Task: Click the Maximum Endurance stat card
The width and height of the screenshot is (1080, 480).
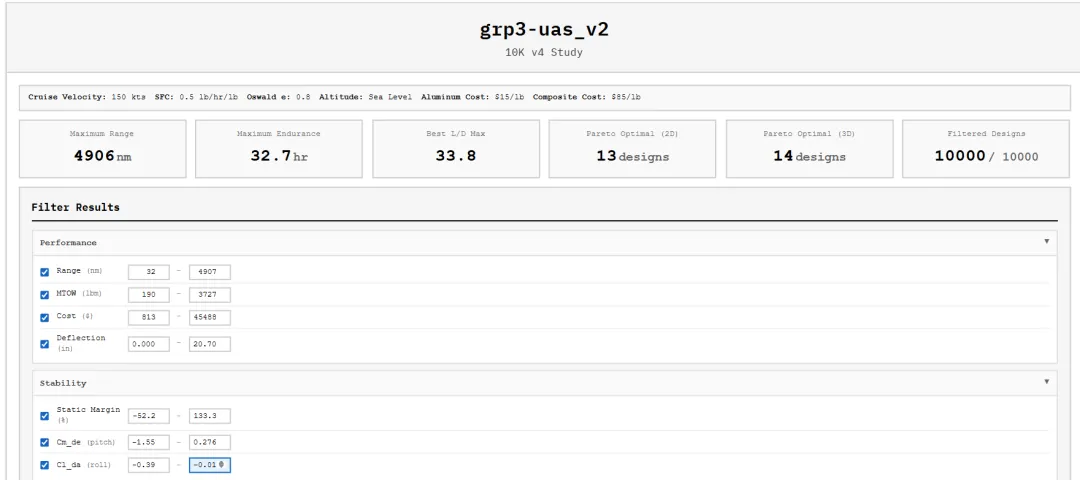Action: tap(279, 149)
